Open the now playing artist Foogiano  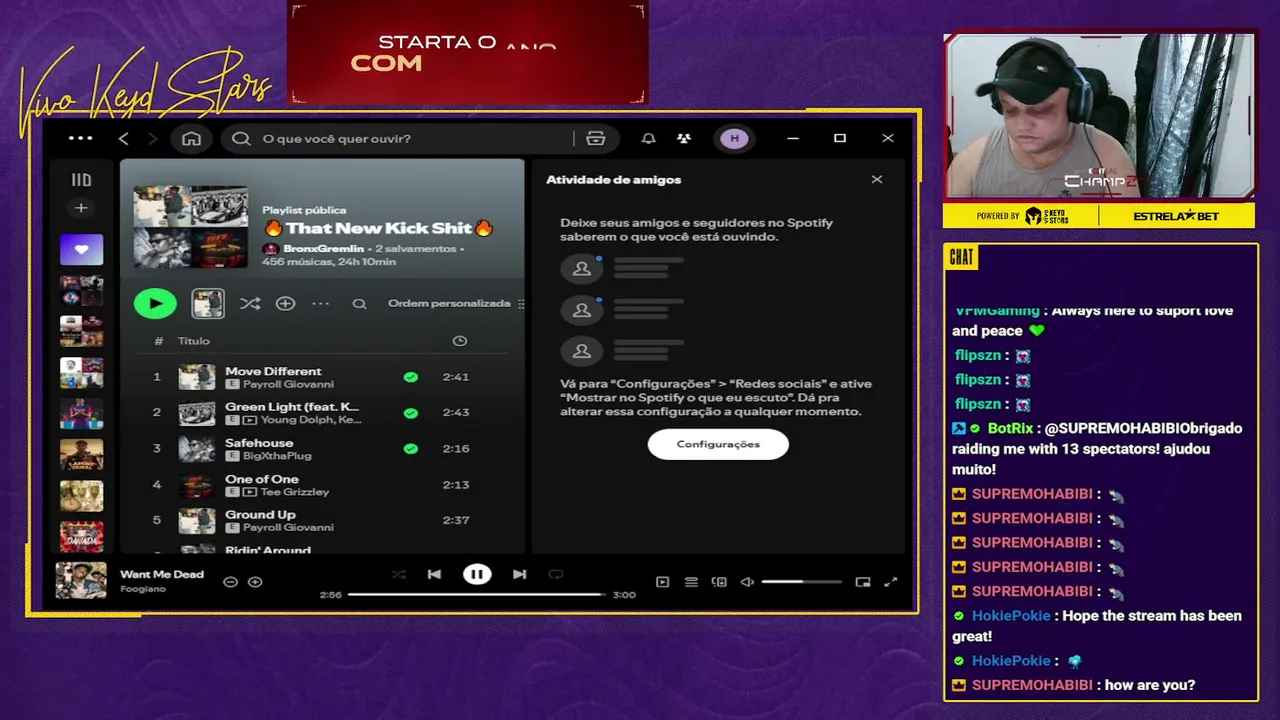(143, 589)
